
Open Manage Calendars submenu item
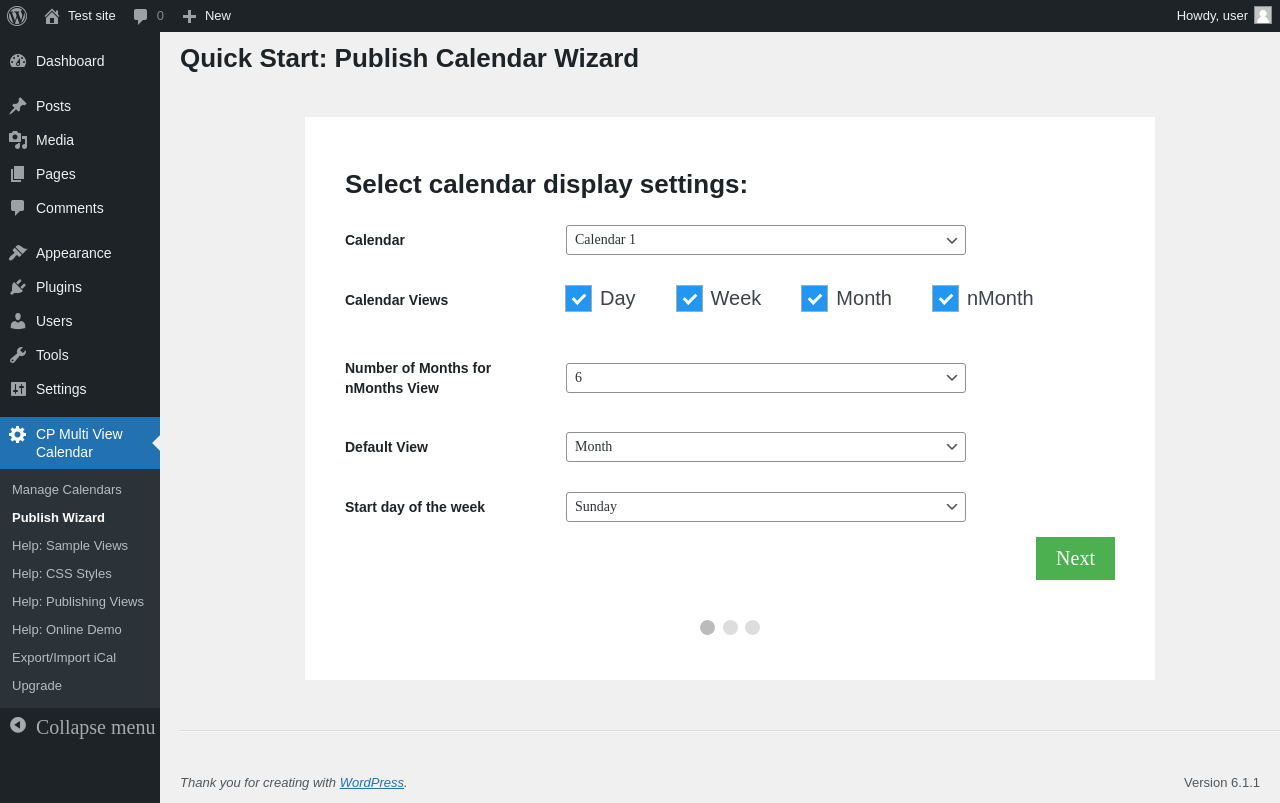(x=67, y=490)
